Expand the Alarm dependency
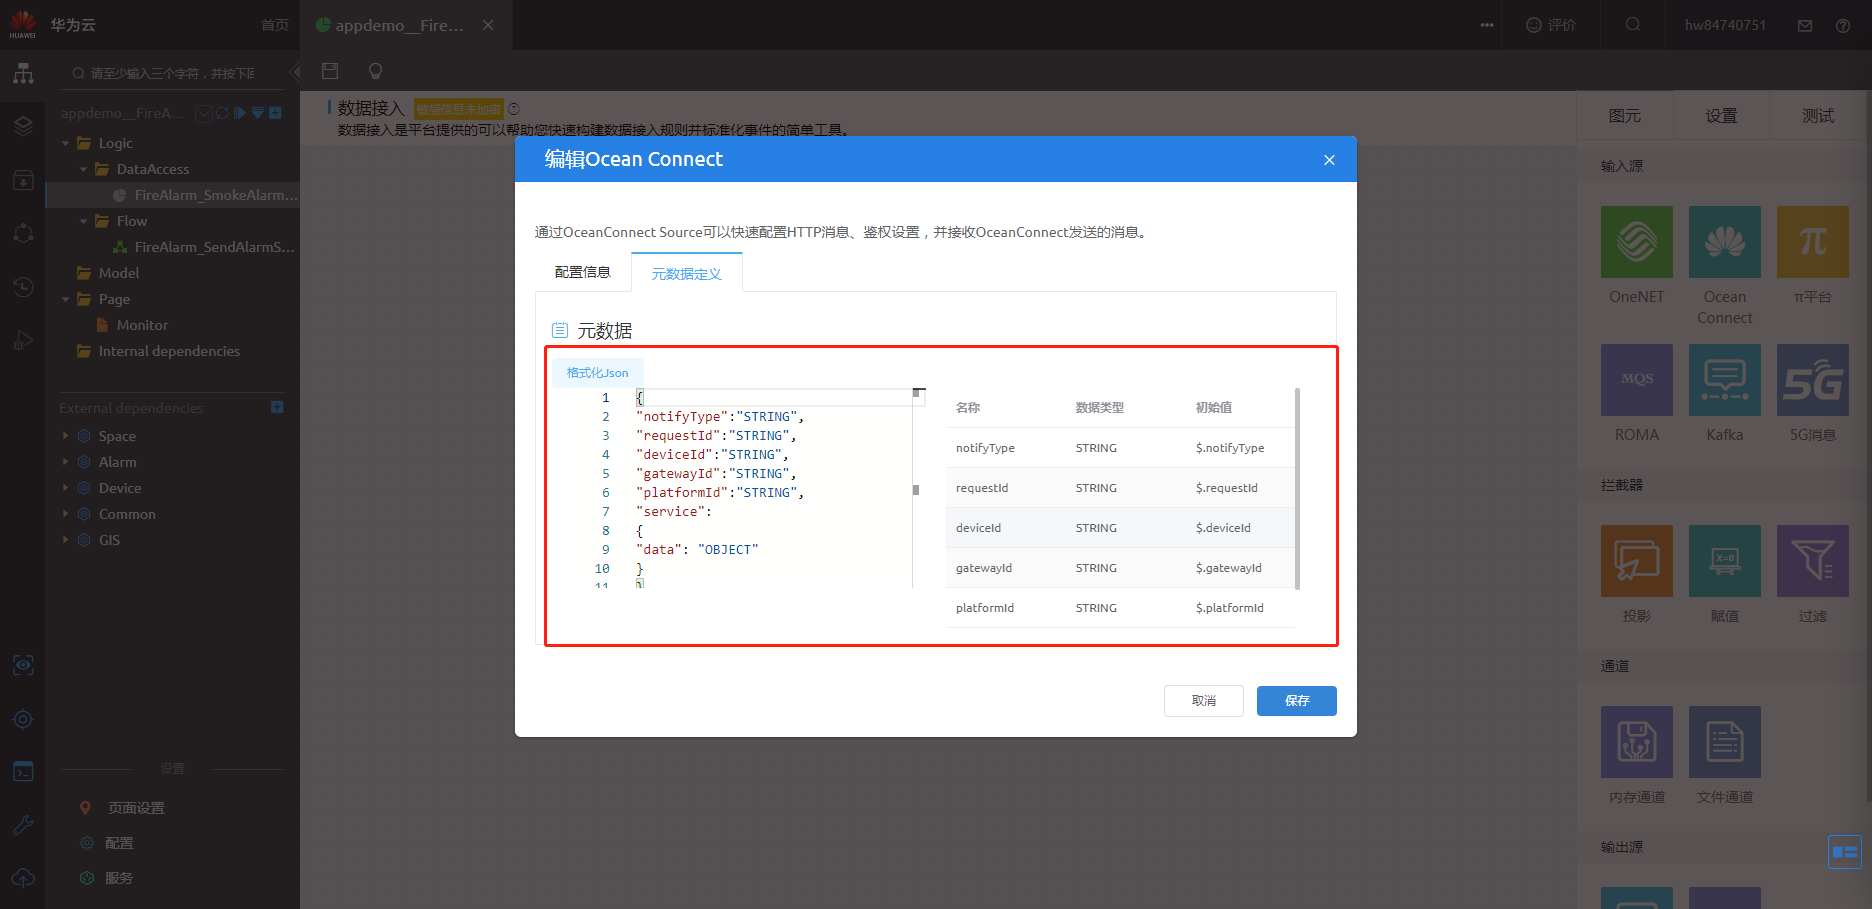This screenshot has height=909, width=1872. point(66,462)
